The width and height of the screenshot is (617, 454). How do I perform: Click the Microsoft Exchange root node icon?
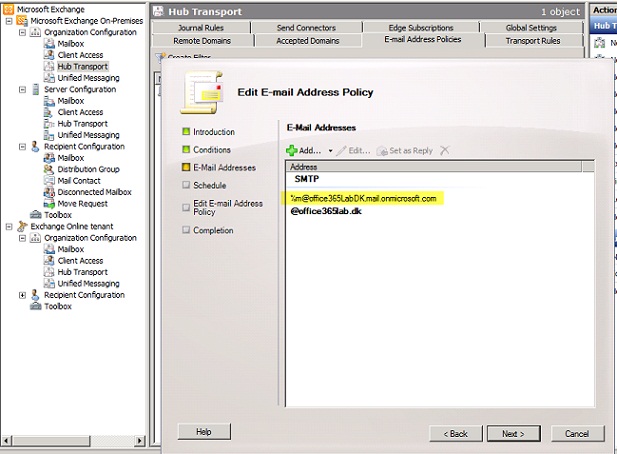point(8,9)
